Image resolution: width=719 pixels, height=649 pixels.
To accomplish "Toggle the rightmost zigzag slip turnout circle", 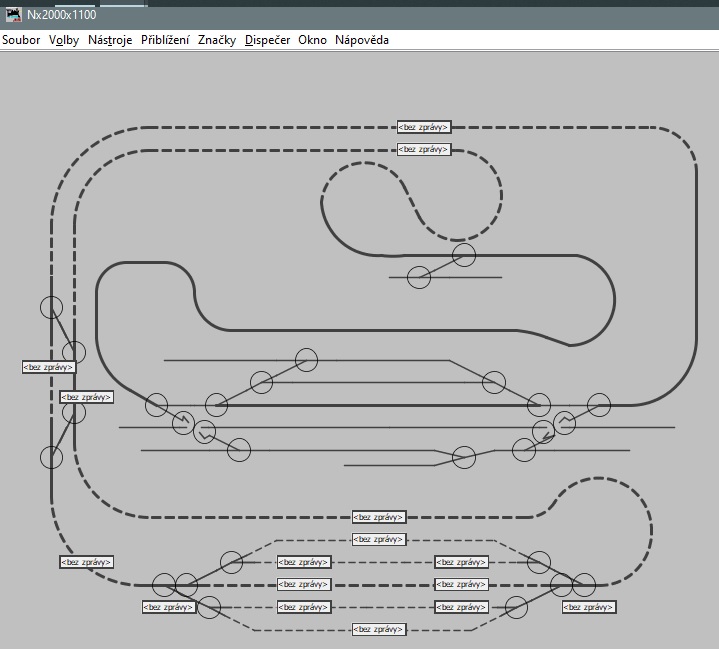I will coord(565,421).
